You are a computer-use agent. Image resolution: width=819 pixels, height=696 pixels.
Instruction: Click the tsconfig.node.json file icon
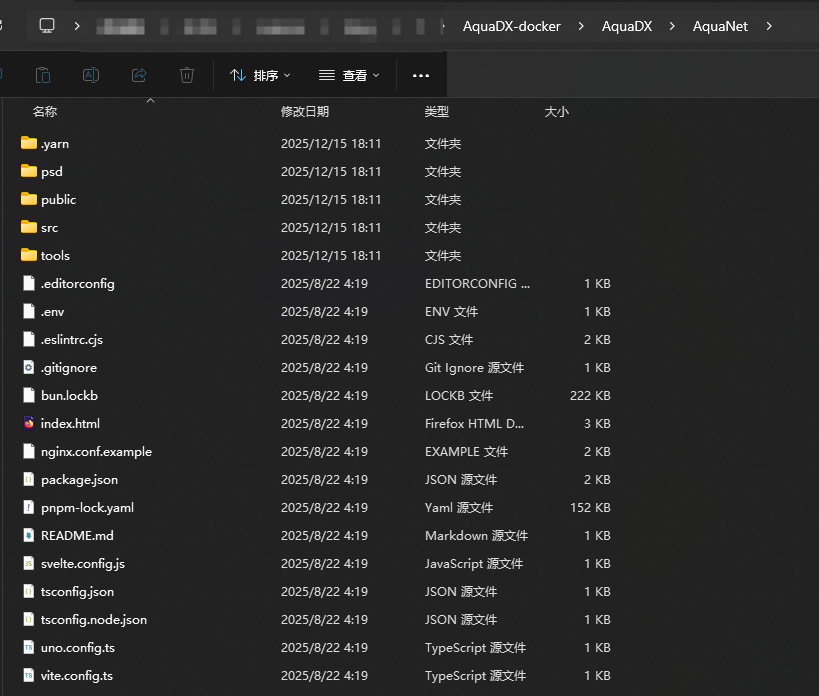click(x=29, y=619)
